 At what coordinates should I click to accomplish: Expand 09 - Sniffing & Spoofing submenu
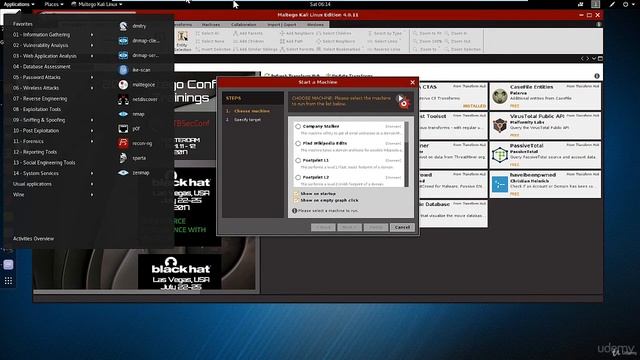point(53,120)
